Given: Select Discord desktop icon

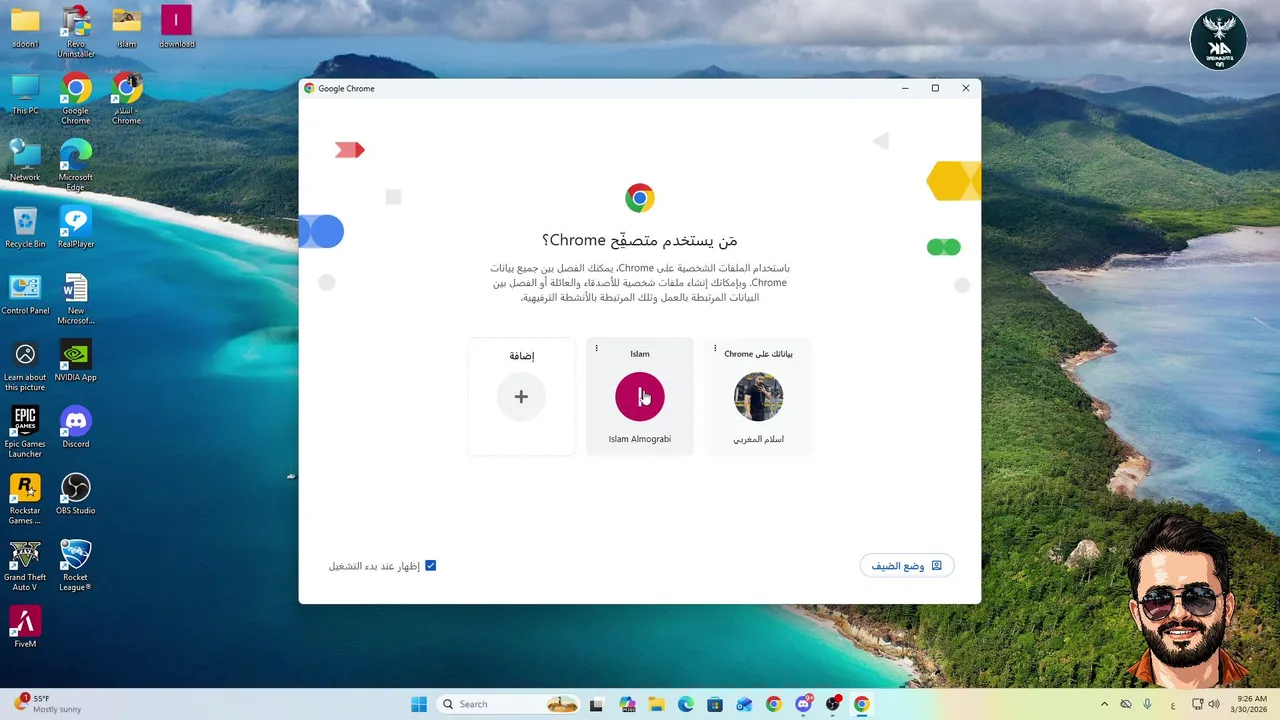Looking at the screenshot, I should [76, 428].
